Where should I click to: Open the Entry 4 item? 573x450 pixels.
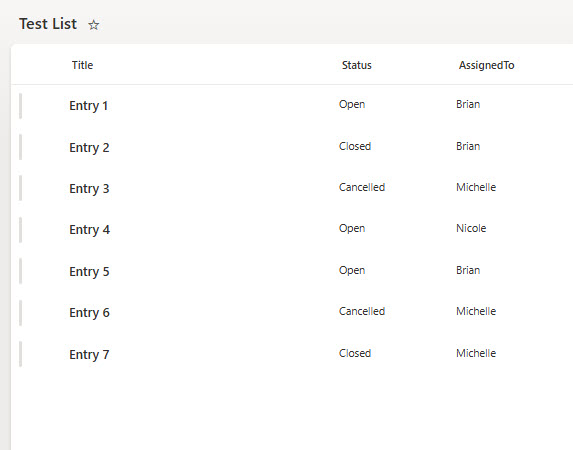click(90, 230)
